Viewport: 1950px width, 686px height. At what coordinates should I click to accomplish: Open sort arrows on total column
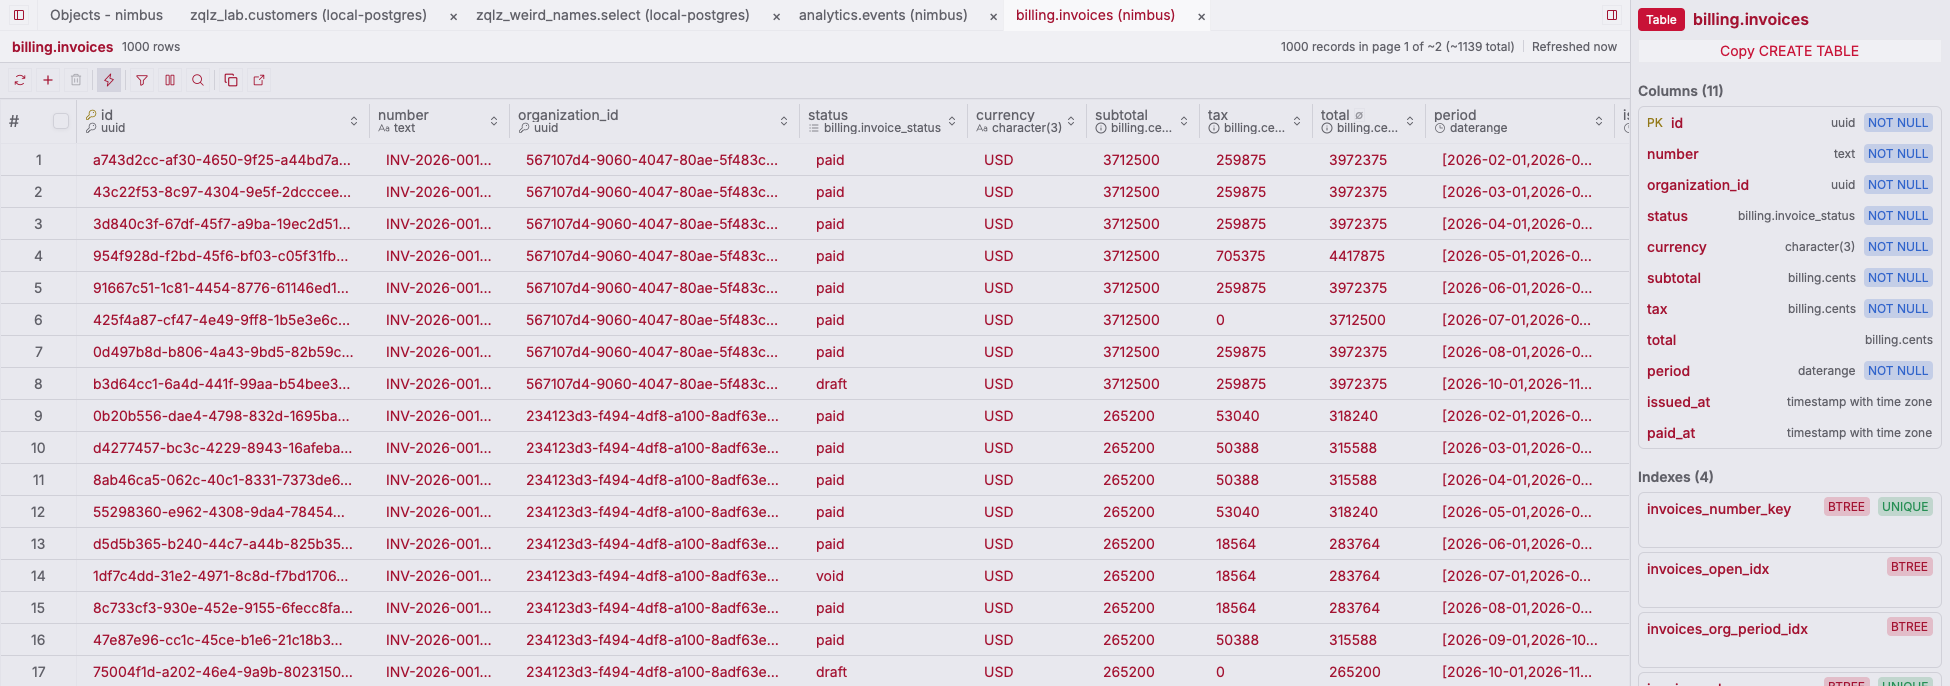(x=1410, y=121)
